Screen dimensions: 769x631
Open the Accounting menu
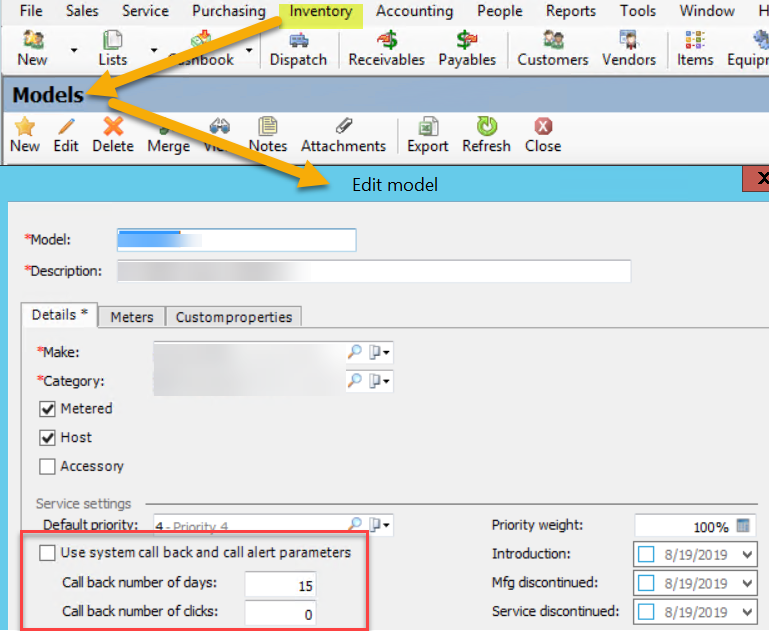(x=414, y=11)
